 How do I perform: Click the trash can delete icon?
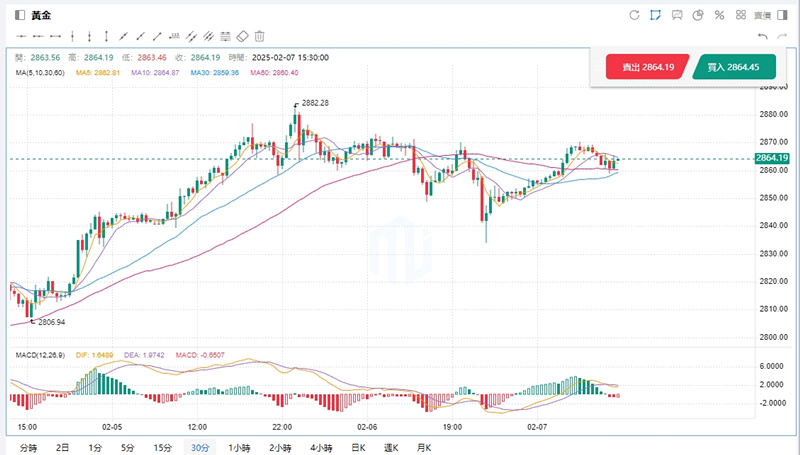pyautogui.click(x=260, y=36)
